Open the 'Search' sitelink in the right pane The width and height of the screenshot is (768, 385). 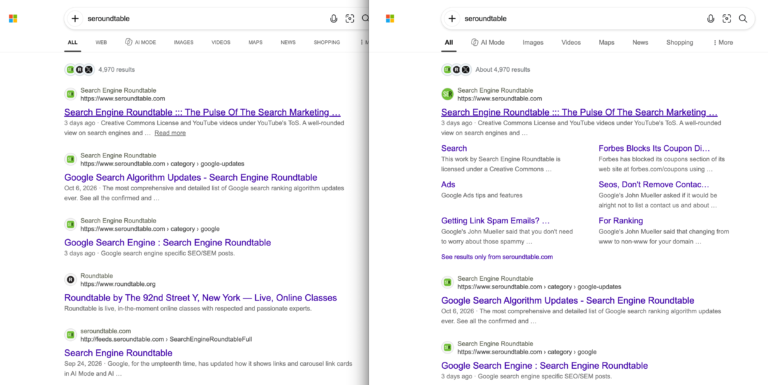pyautogui.click(x=454, y=148)
